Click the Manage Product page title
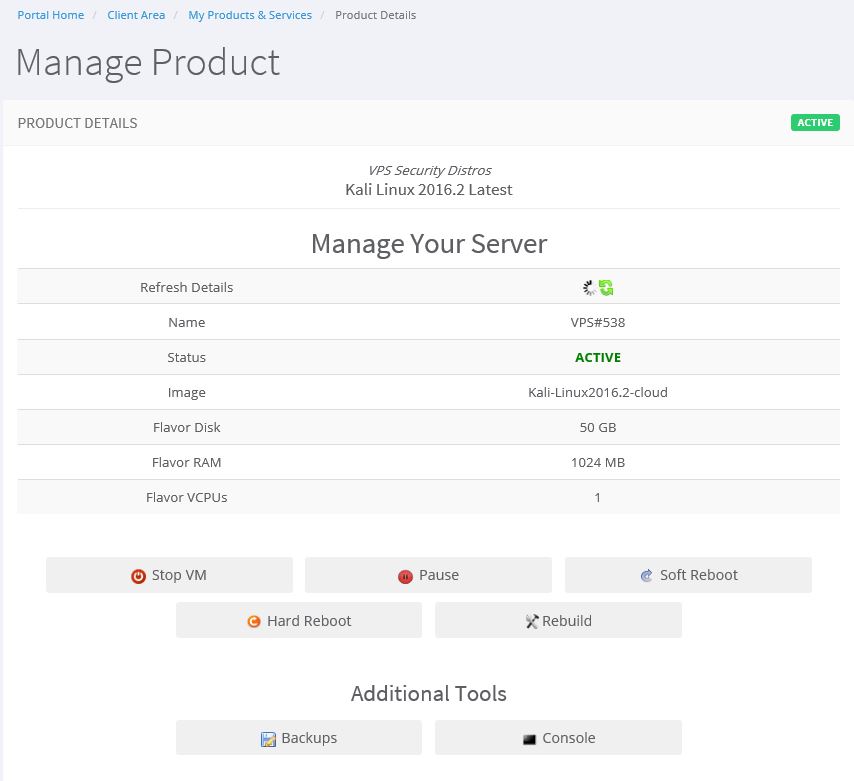 (148, 63)
